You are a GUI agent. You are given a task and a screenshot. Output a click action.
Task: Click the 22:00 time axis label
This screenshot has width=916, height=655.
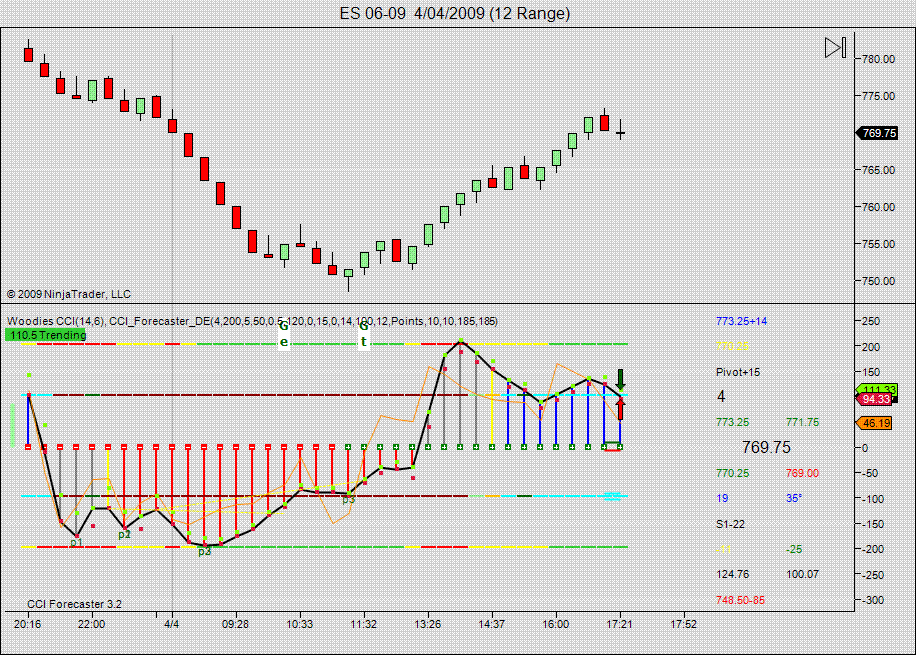pos(92,624)
